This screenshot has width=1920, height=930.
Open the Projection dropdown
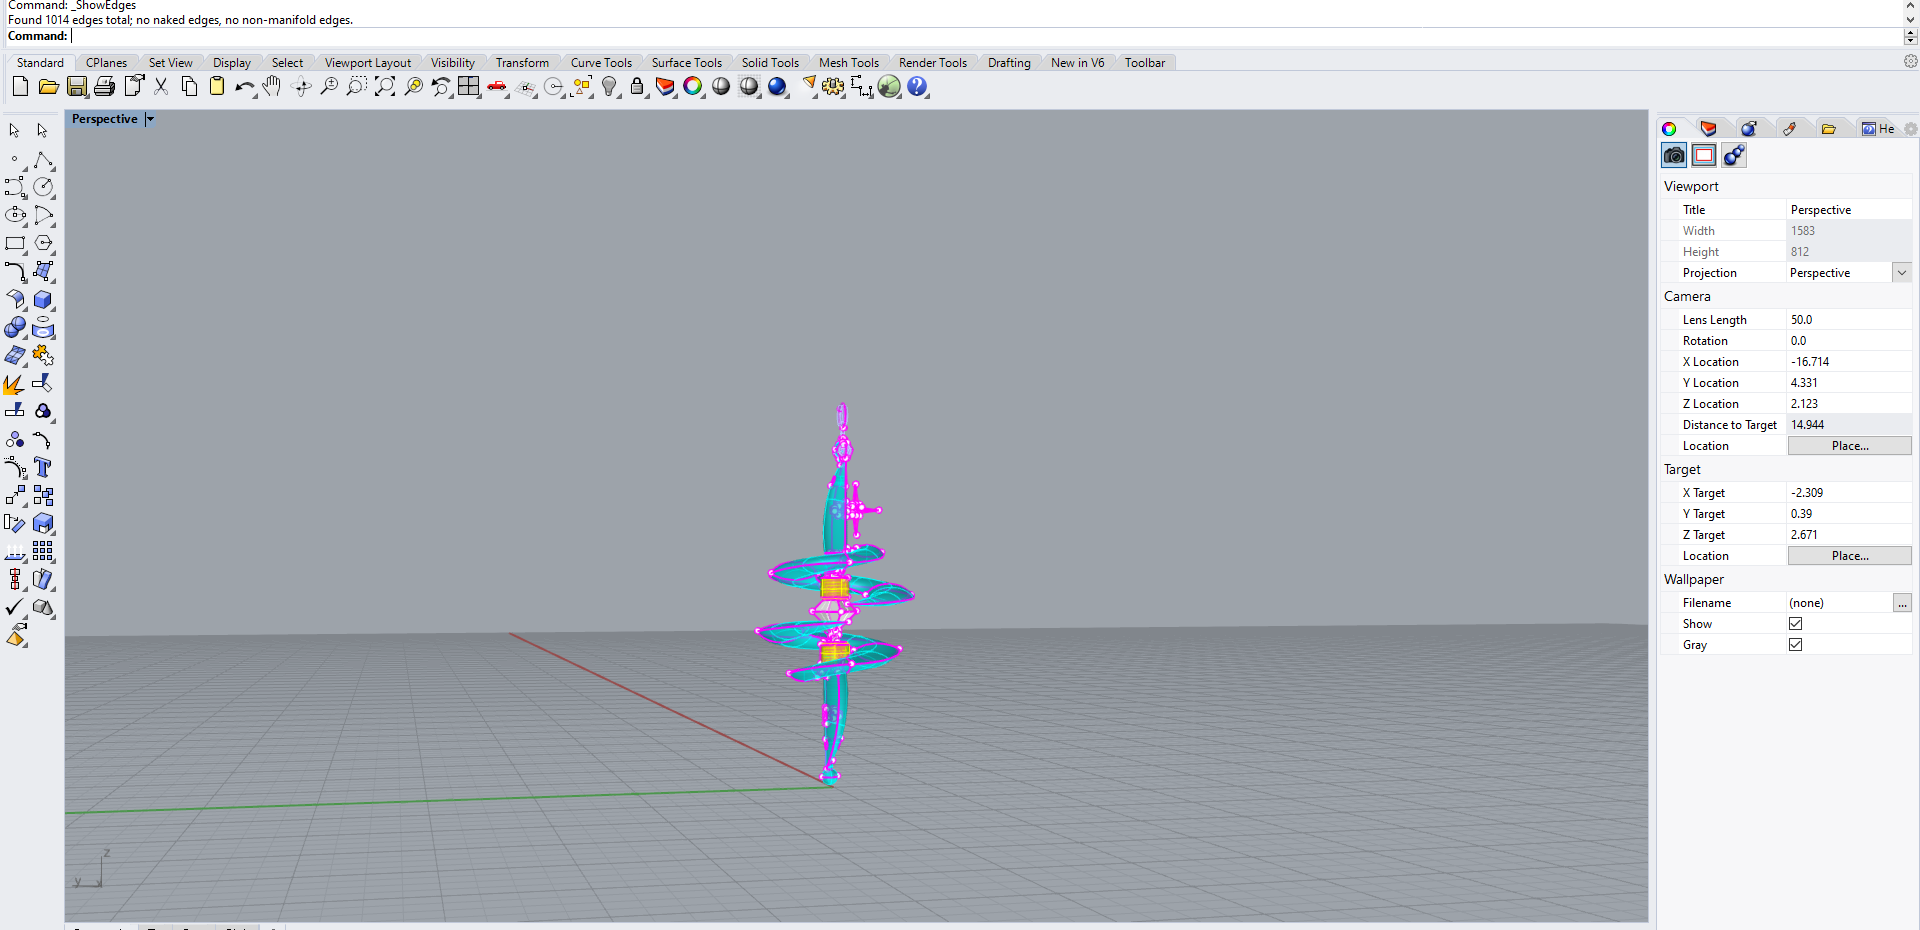(1902, 273)
